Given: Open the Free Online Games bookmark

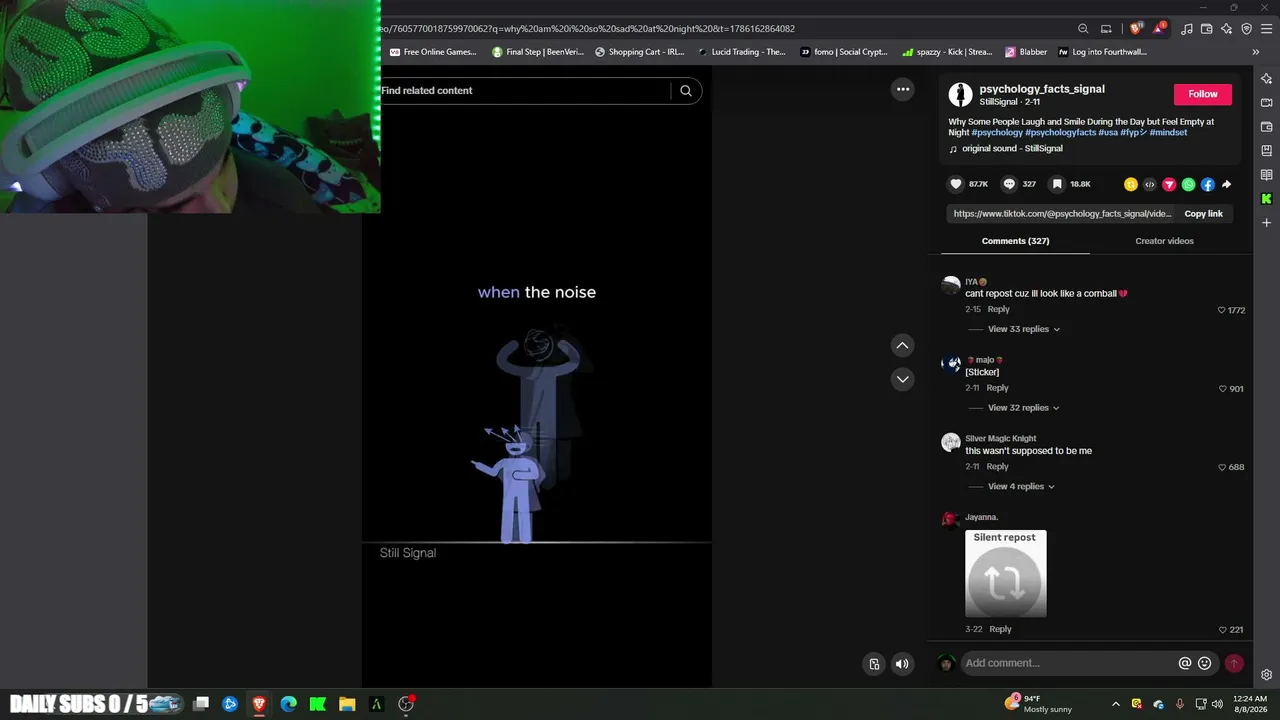Looking at the screenshot, I should (x=433, y=52).
